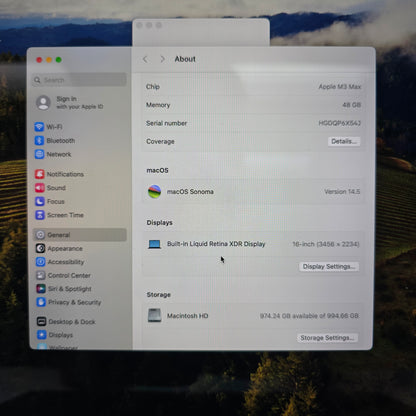
Task: Select General in the sidebar
Action: point(80,235)
